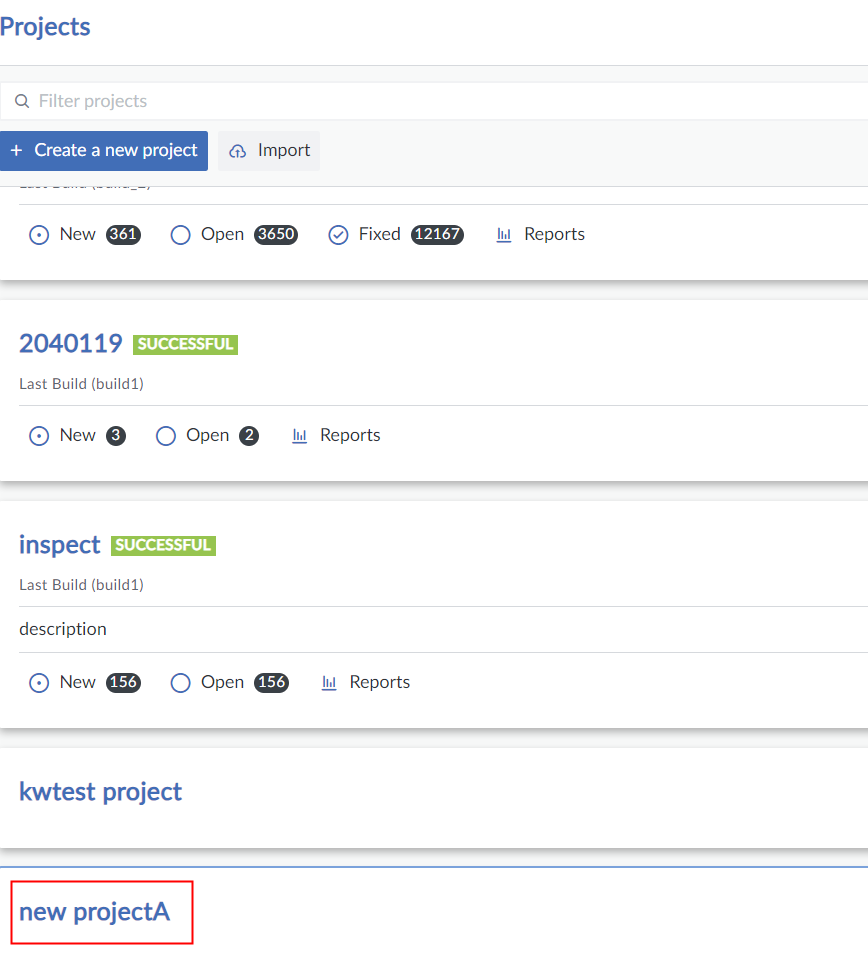This screenshot has width=868, height=965.
Task: Select the new projectA project title
Action: pyautogui.click(x=95, y=912)
